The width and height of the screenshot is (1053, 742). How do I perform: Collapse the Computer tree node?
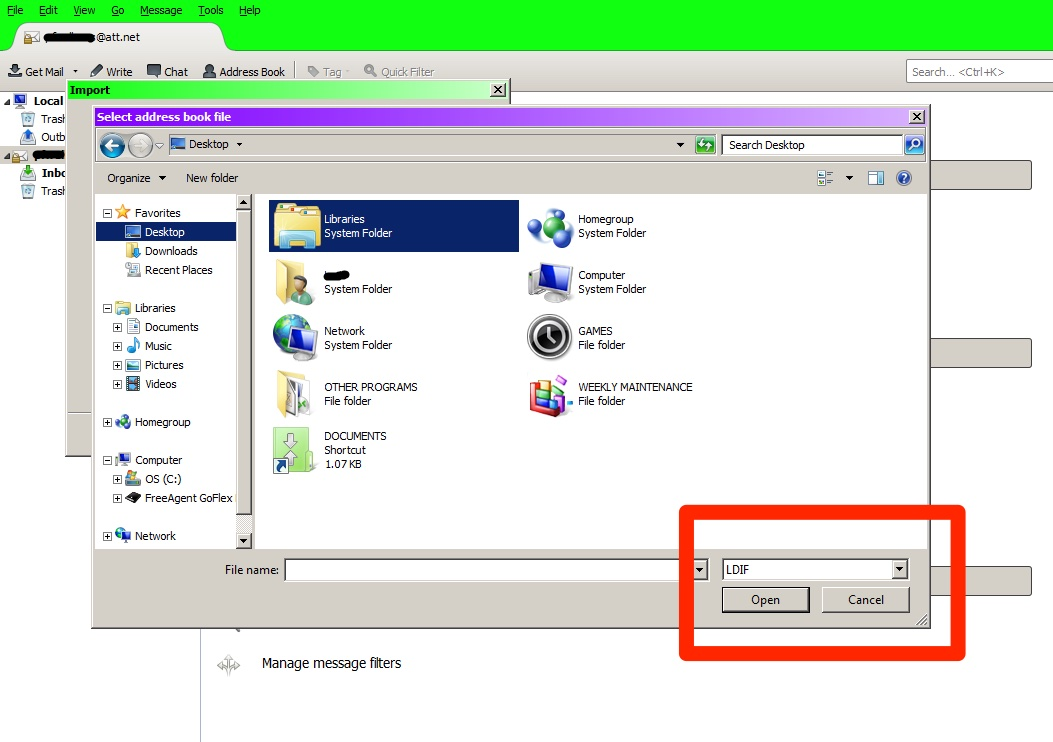pyautogui.click(x=107, y=461)
